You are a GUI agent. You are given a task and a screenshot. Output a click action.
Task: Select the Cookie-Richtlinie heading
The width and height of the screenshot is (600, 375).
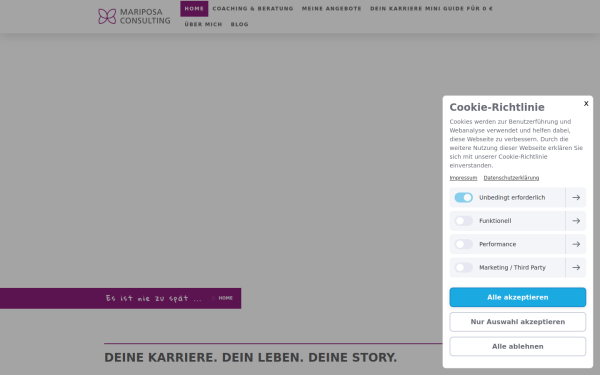click(497, 107)
